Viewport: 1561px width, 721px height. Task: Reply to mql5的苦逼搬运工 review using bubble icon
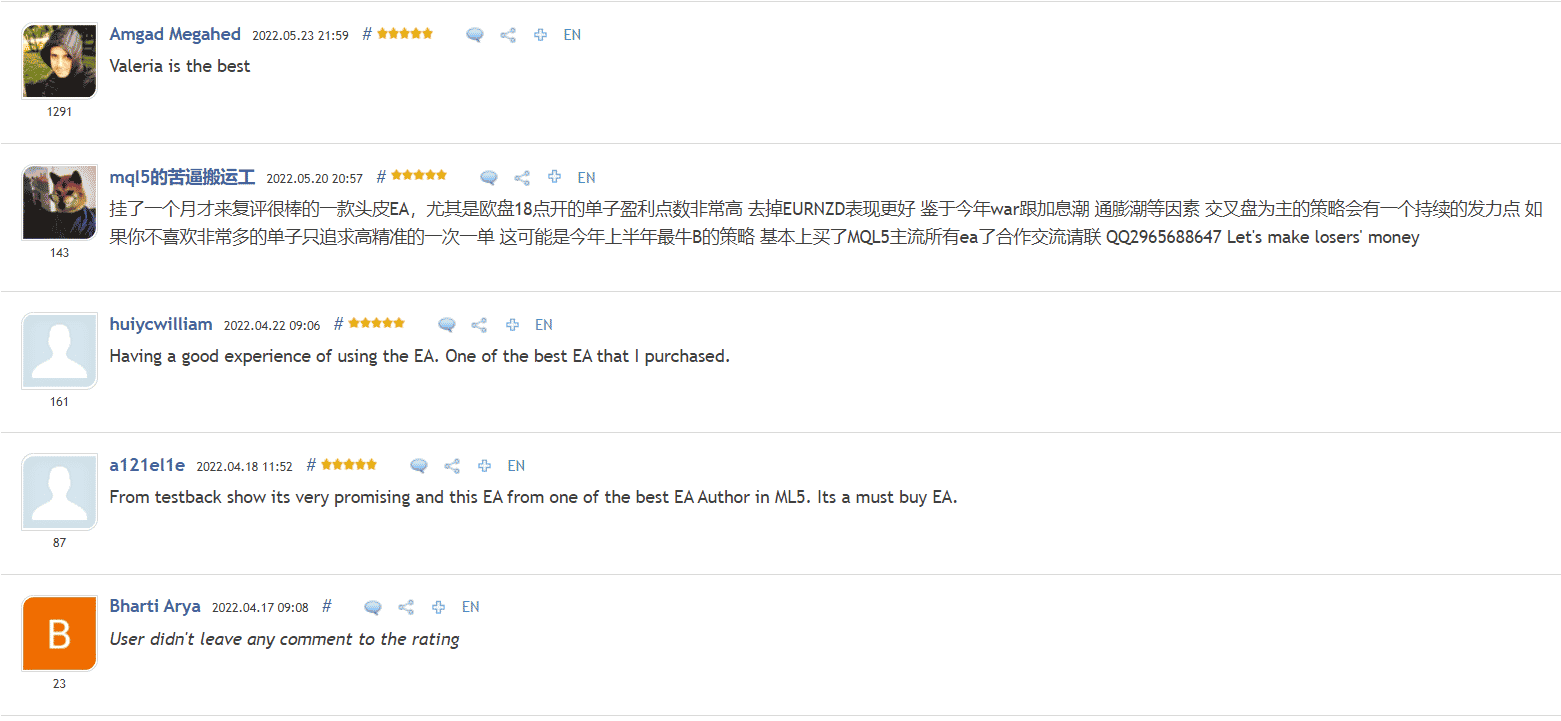(x=489, y=178)
